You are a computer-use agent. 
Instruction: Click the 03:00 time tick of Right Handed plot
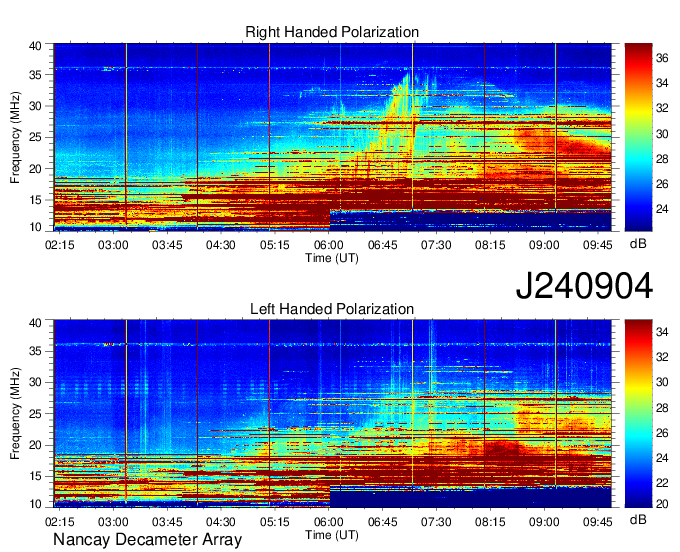(x=113, y=245)
